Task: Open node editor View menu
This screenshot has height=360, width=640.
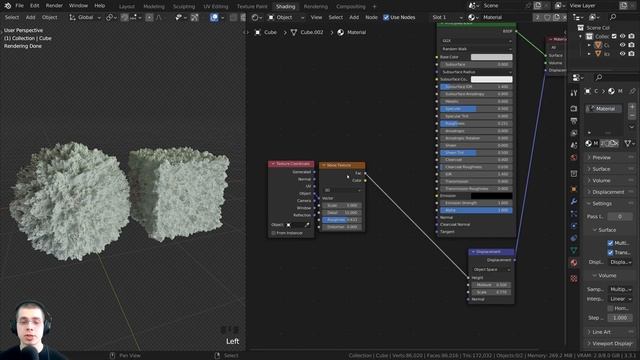Action: 316,18
